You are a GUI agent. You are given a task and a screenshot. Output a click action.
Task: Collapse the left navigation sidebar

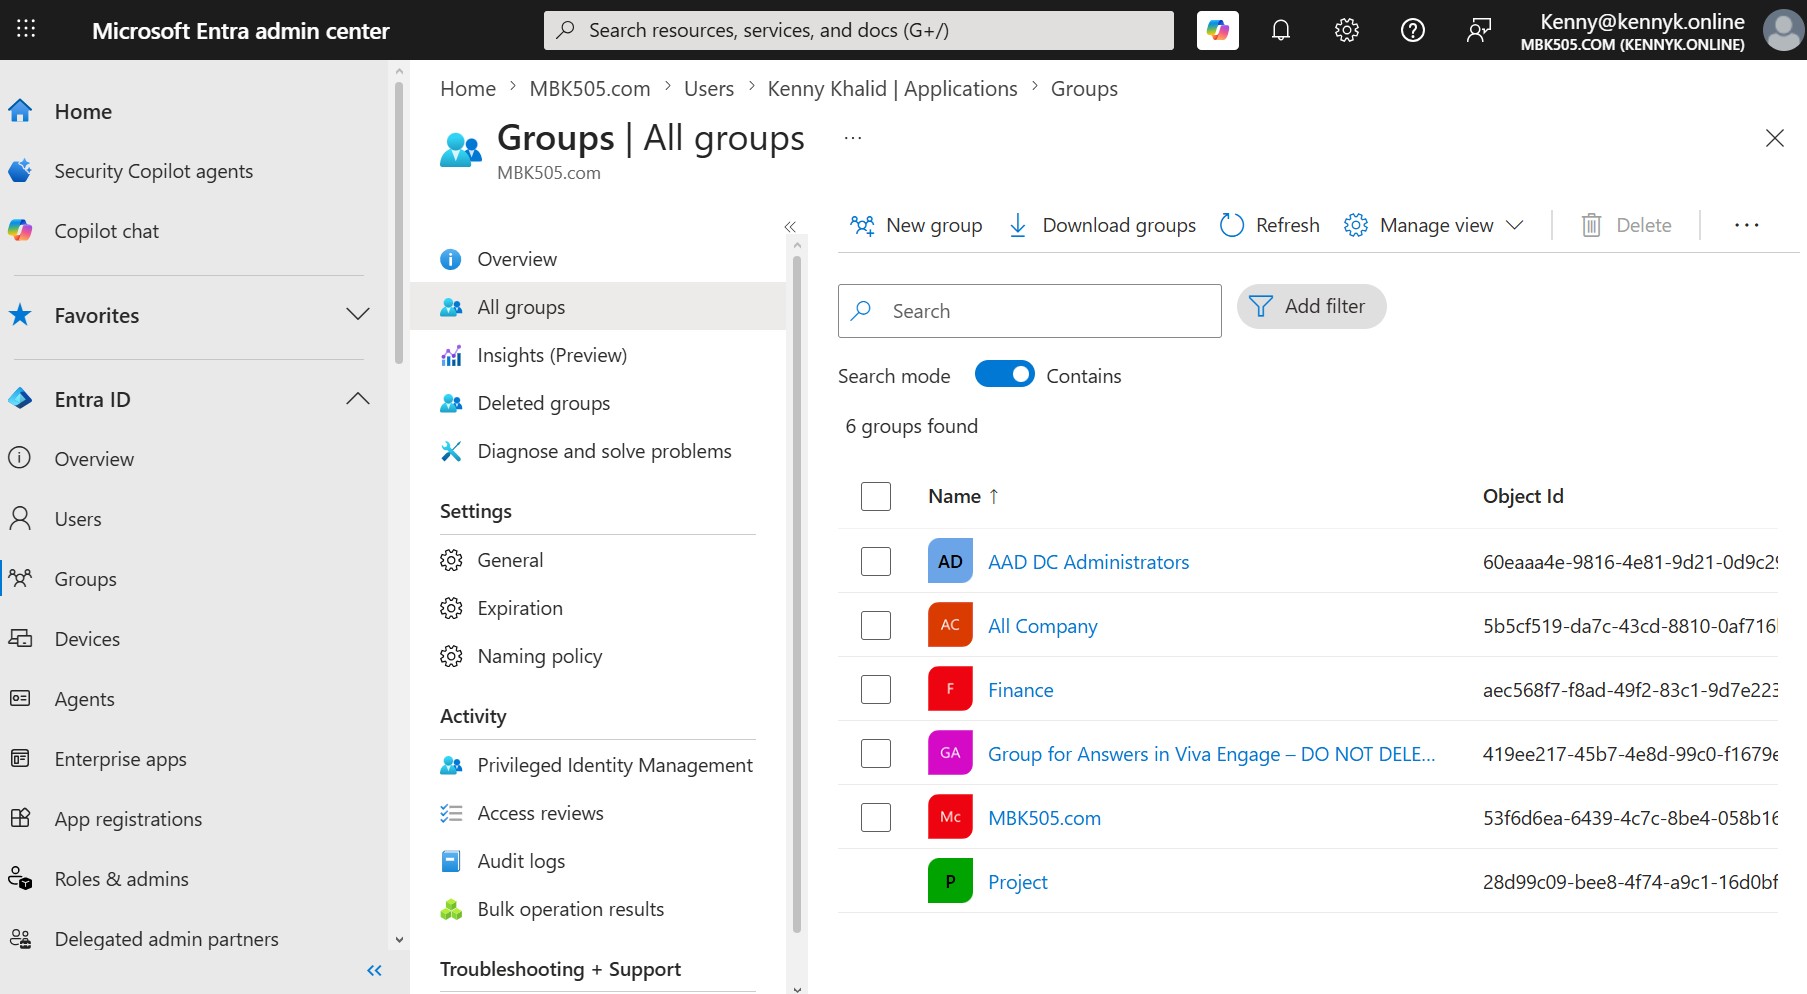(375, 970)
